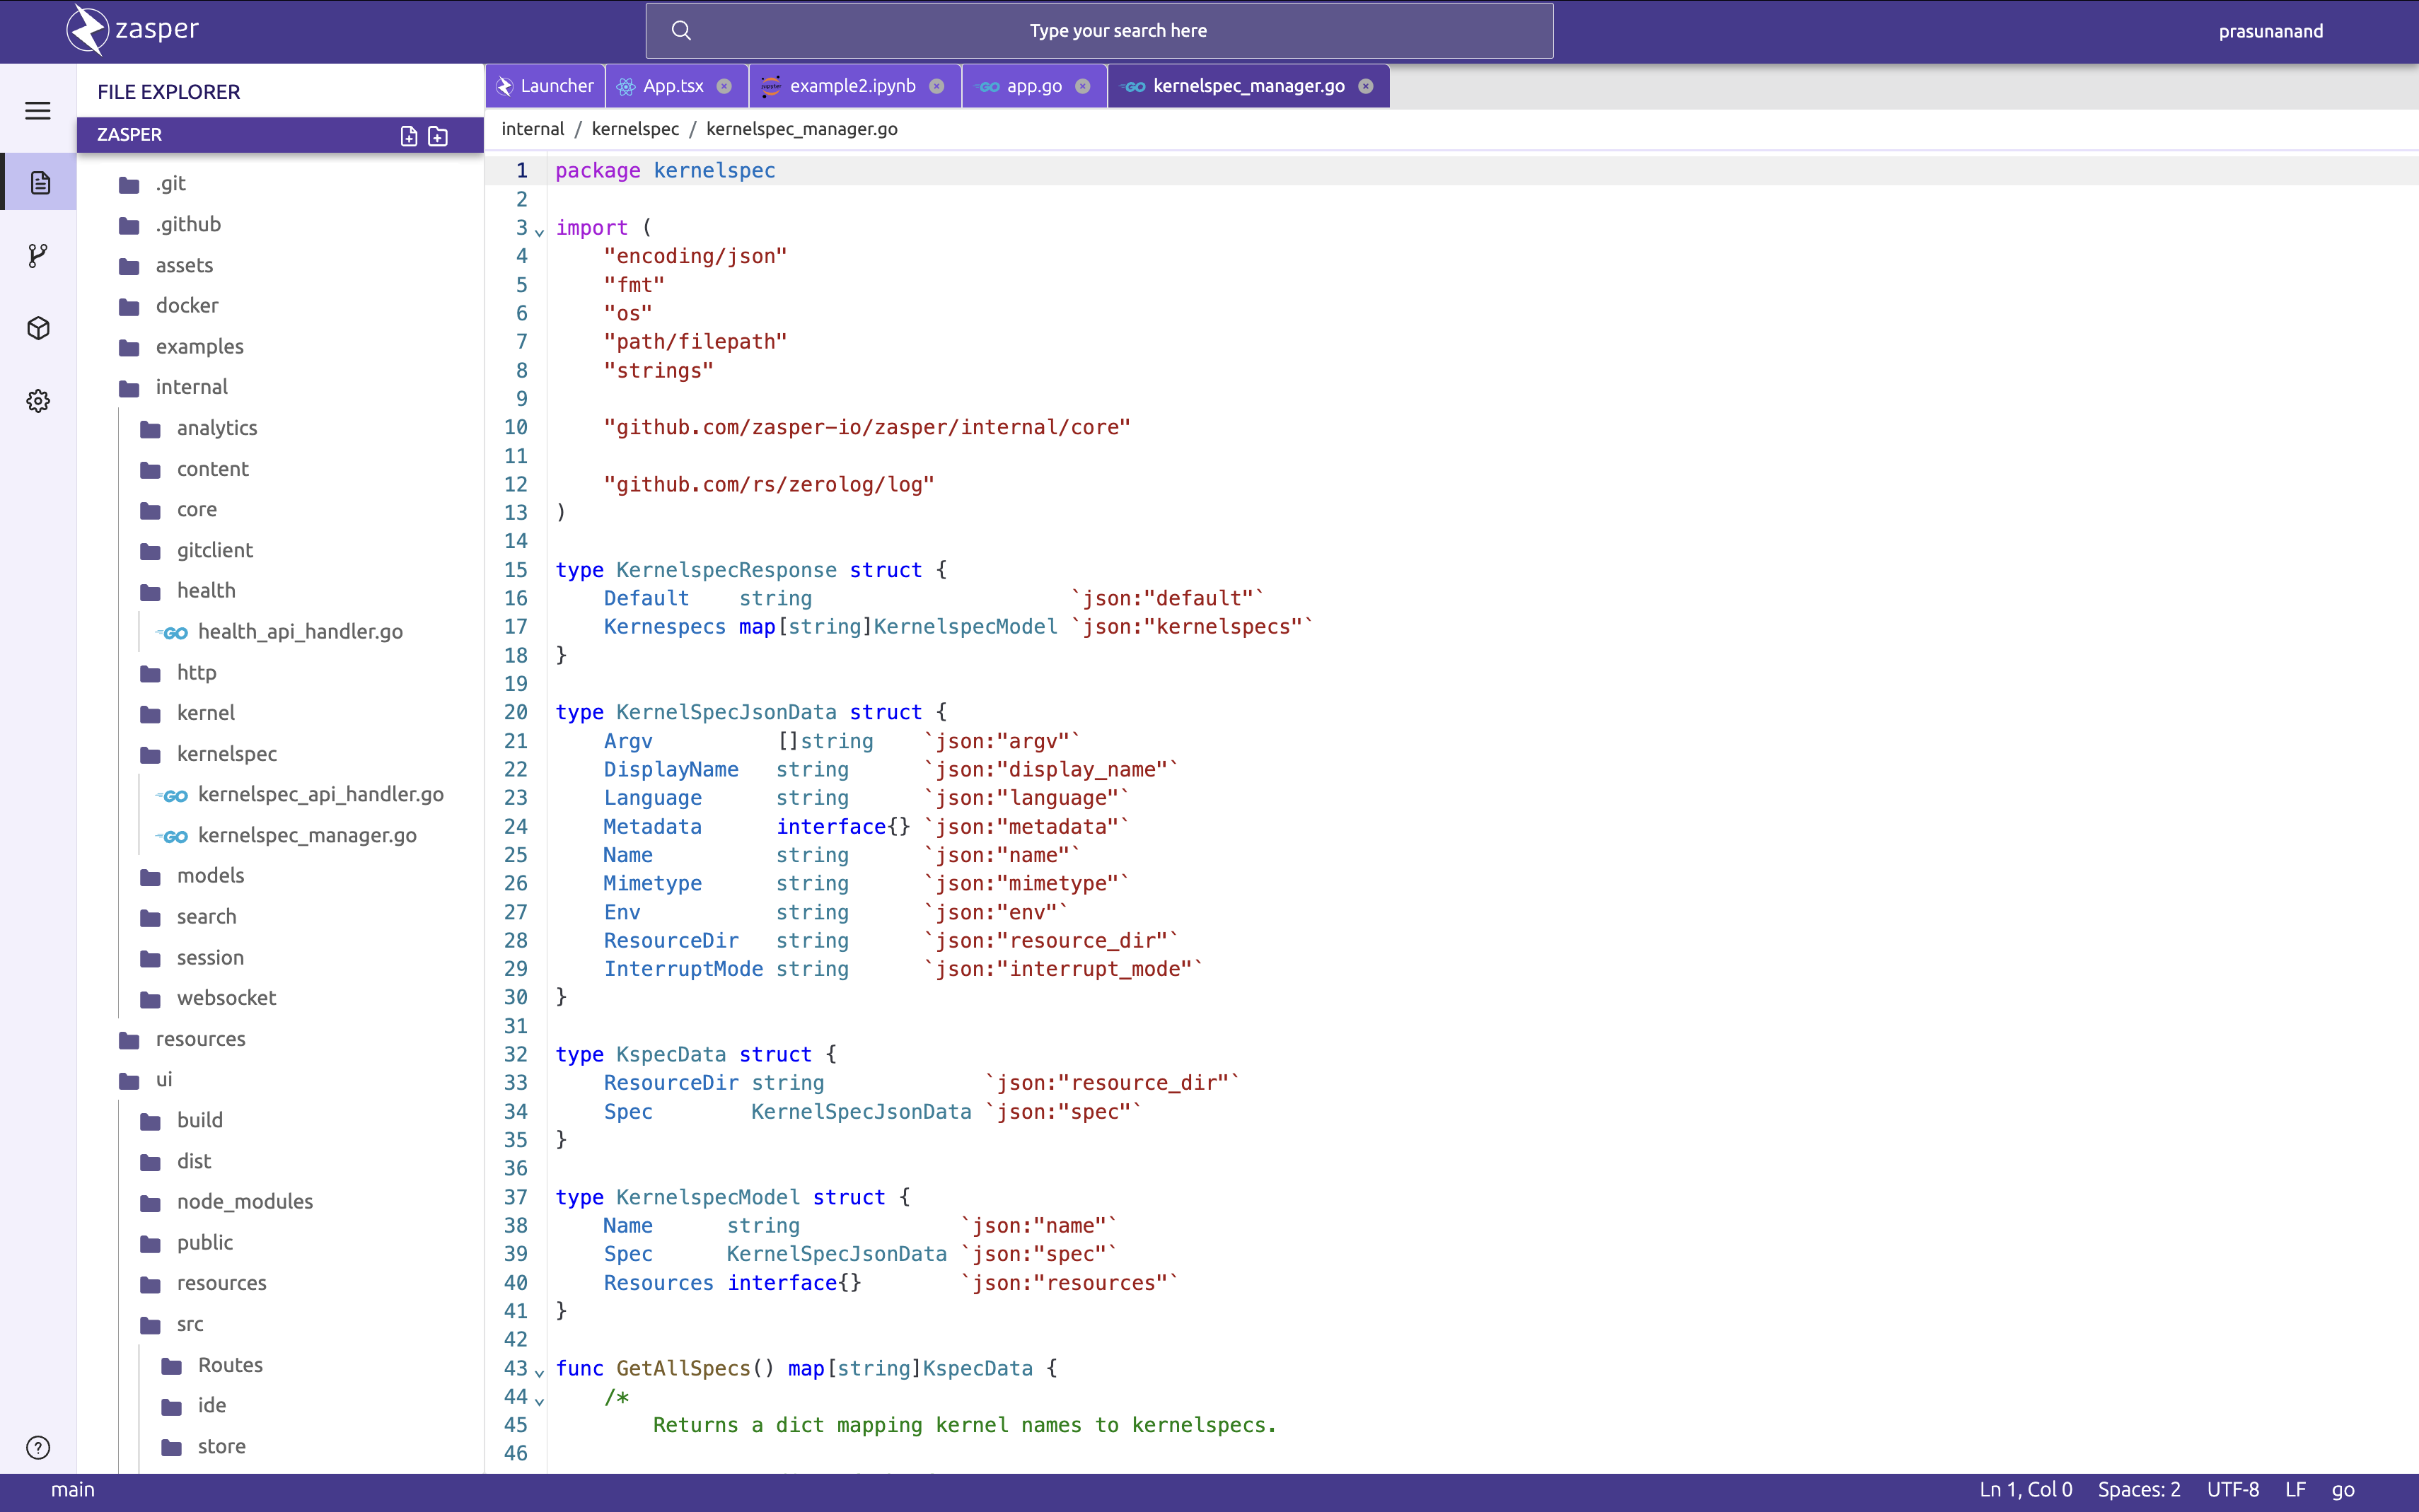This screenshot has width=2419, height=1512.
Task: Click the help question mark icon
Action: click(38, 1447)
